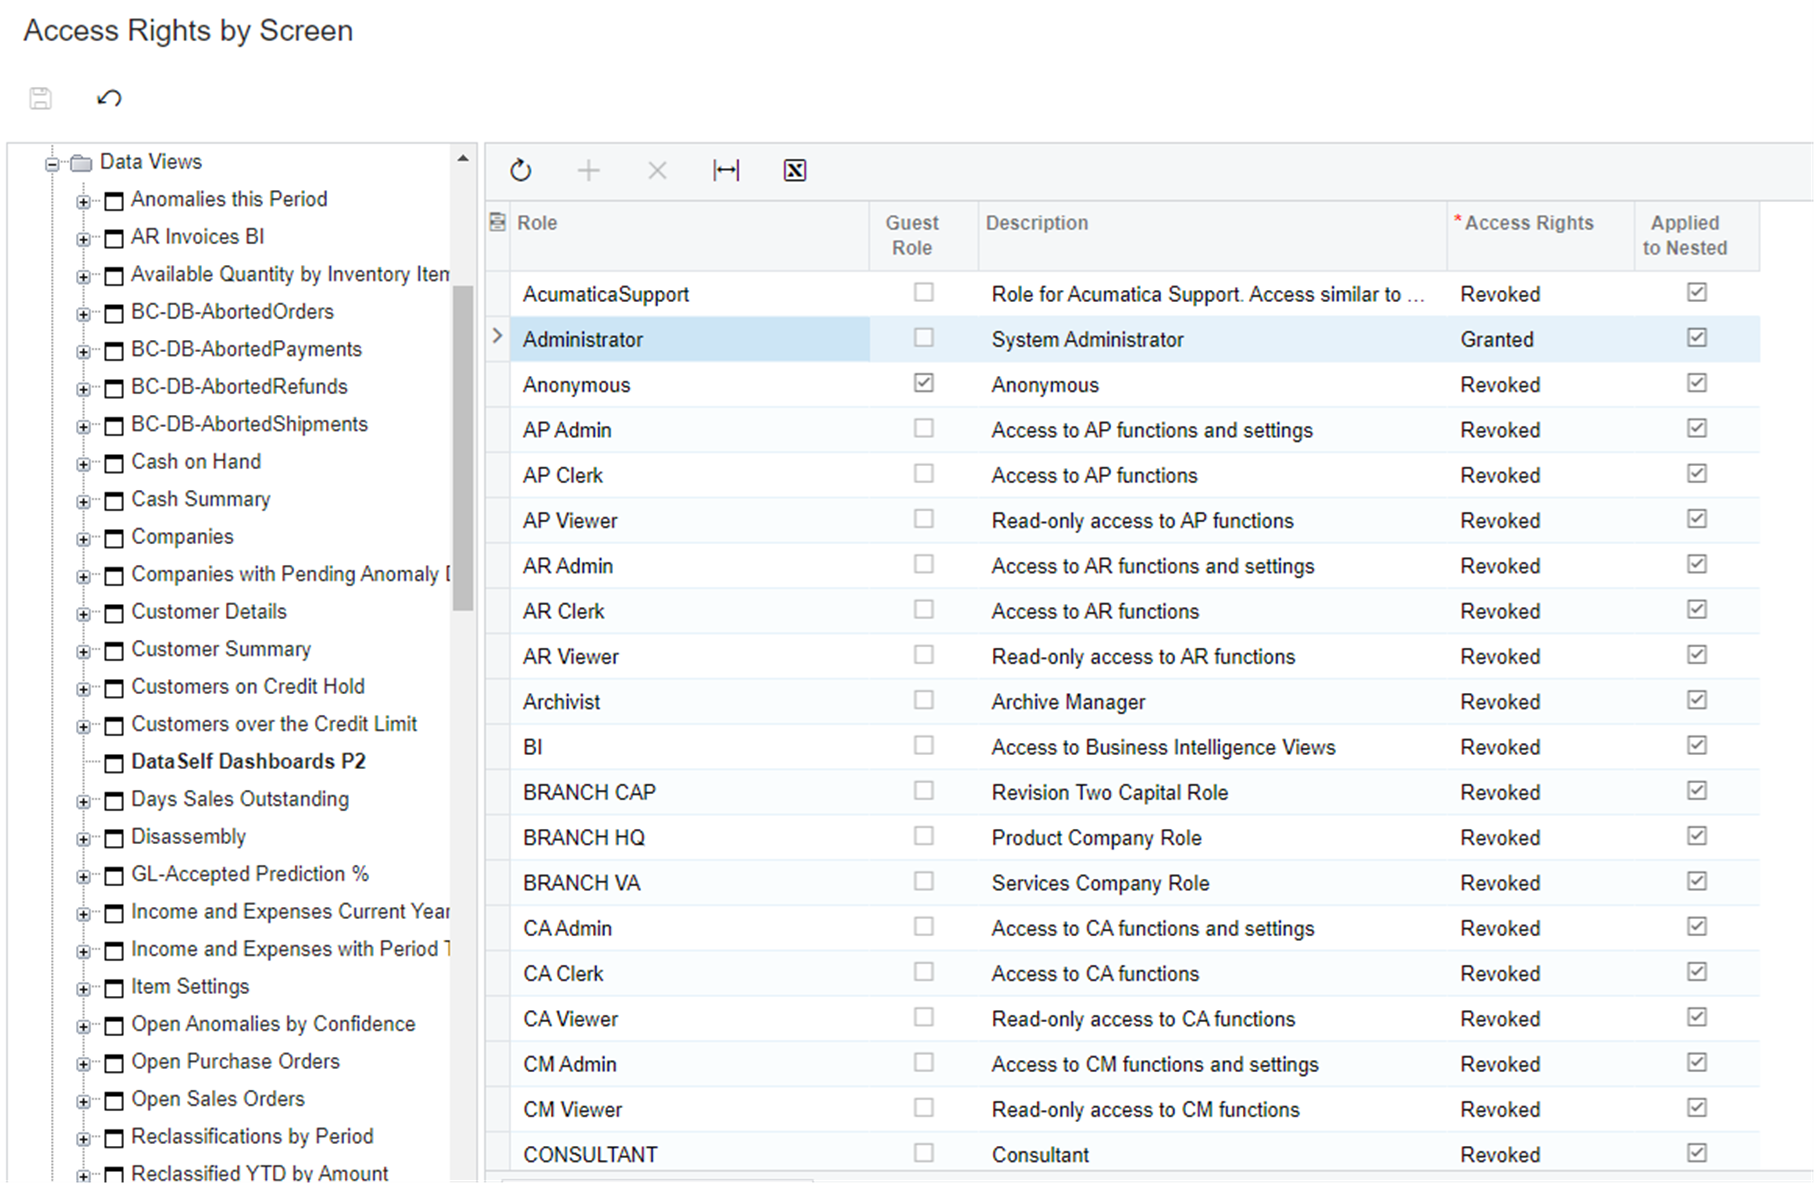
Task: Expand the Open Sales Orders node
Action: point(84,1101)
